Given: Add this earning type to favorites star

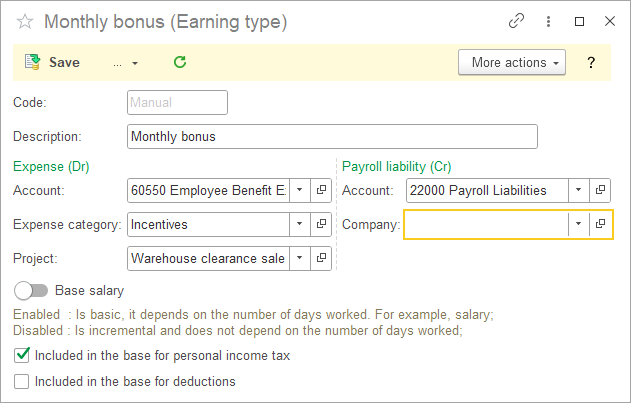Looking at the screenshot, I should 25,21.
